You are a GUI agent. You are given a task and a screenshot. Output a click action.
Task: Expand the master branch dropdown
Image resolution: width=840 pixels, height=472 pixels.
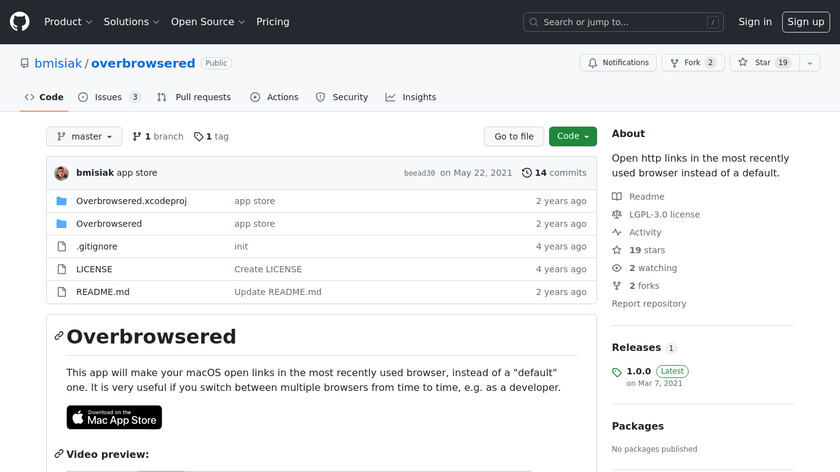(x=84, y=137)
